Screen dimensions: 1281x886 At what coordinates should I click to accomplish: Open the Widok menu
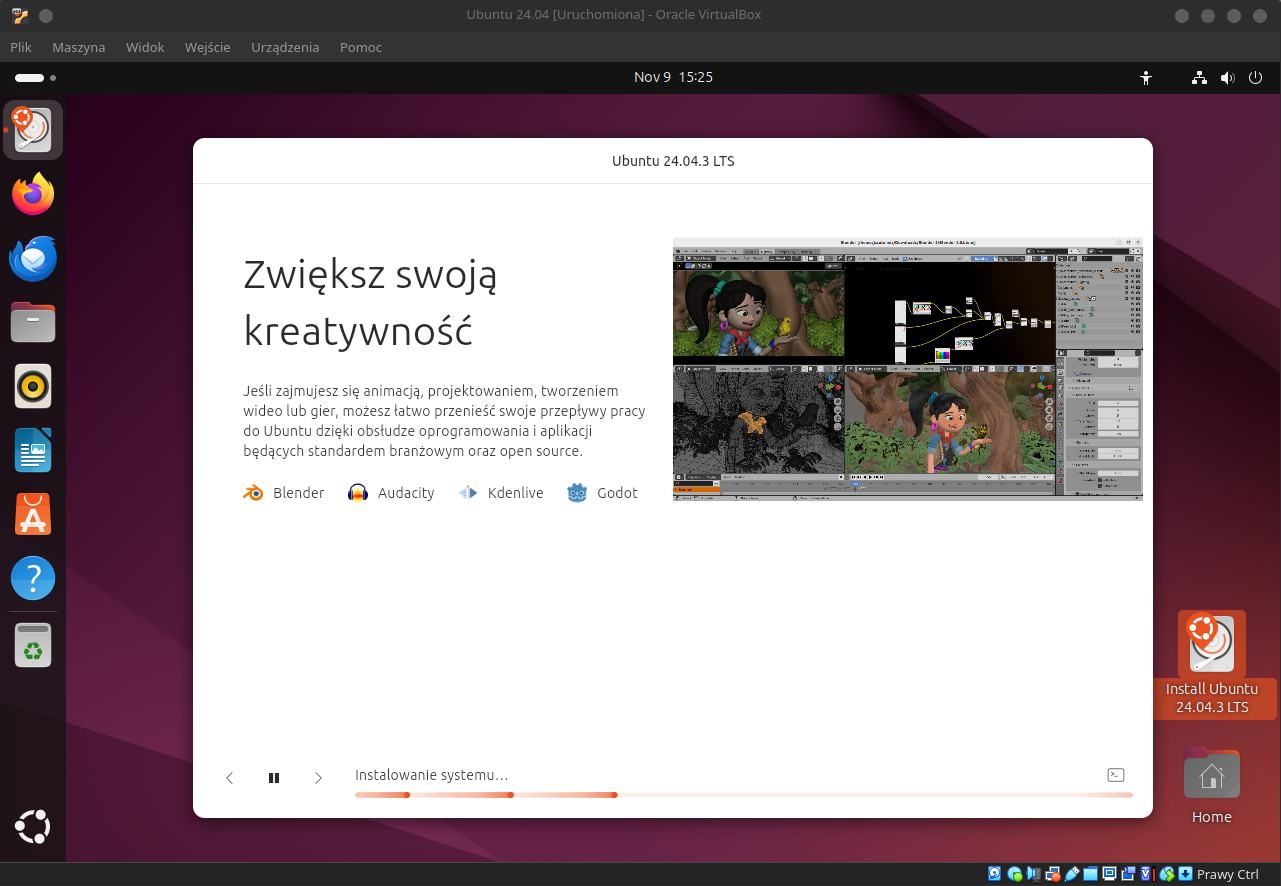pyautogui.click(x=145, y=47)
